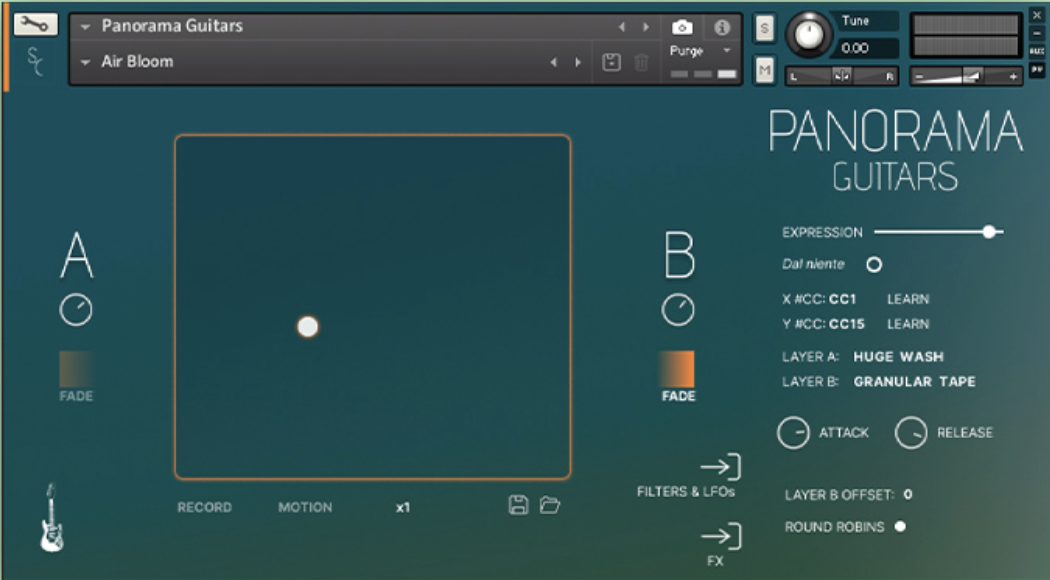This screenshot has width=1050, height=580.
Task: Click LEARN for X #CC
Action: pyautogui.click(x=908, y=299)
